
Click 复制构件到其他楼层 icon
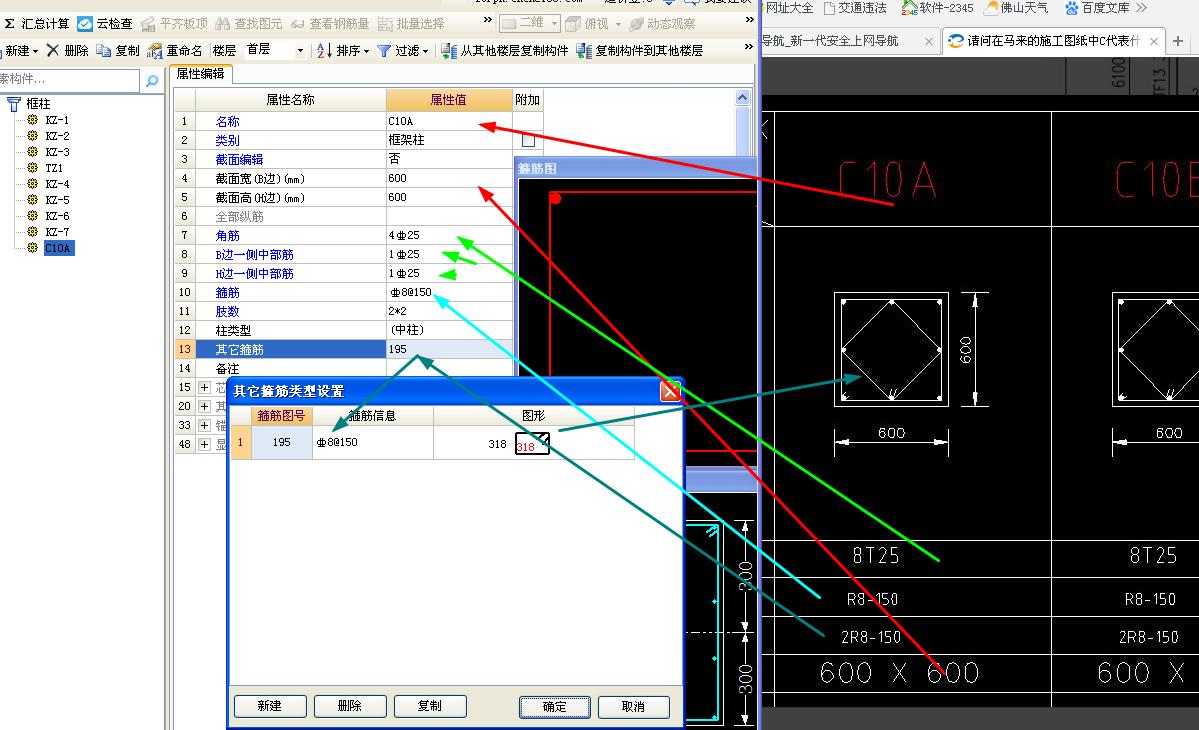point(584,50)
